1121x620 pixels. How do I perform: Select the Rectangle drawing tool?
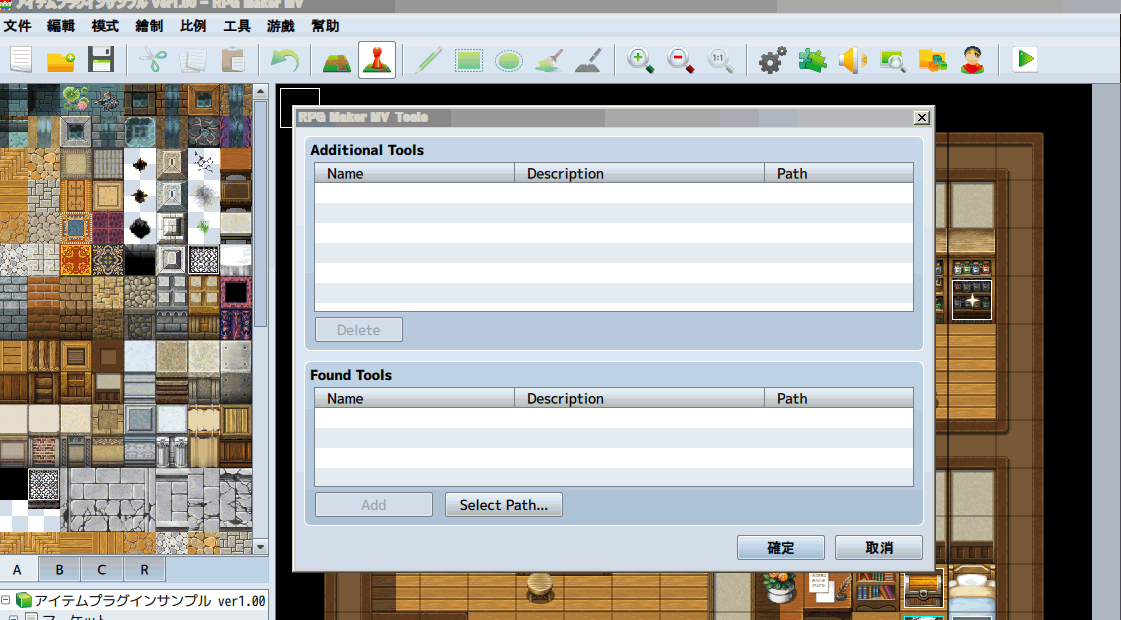468,59
